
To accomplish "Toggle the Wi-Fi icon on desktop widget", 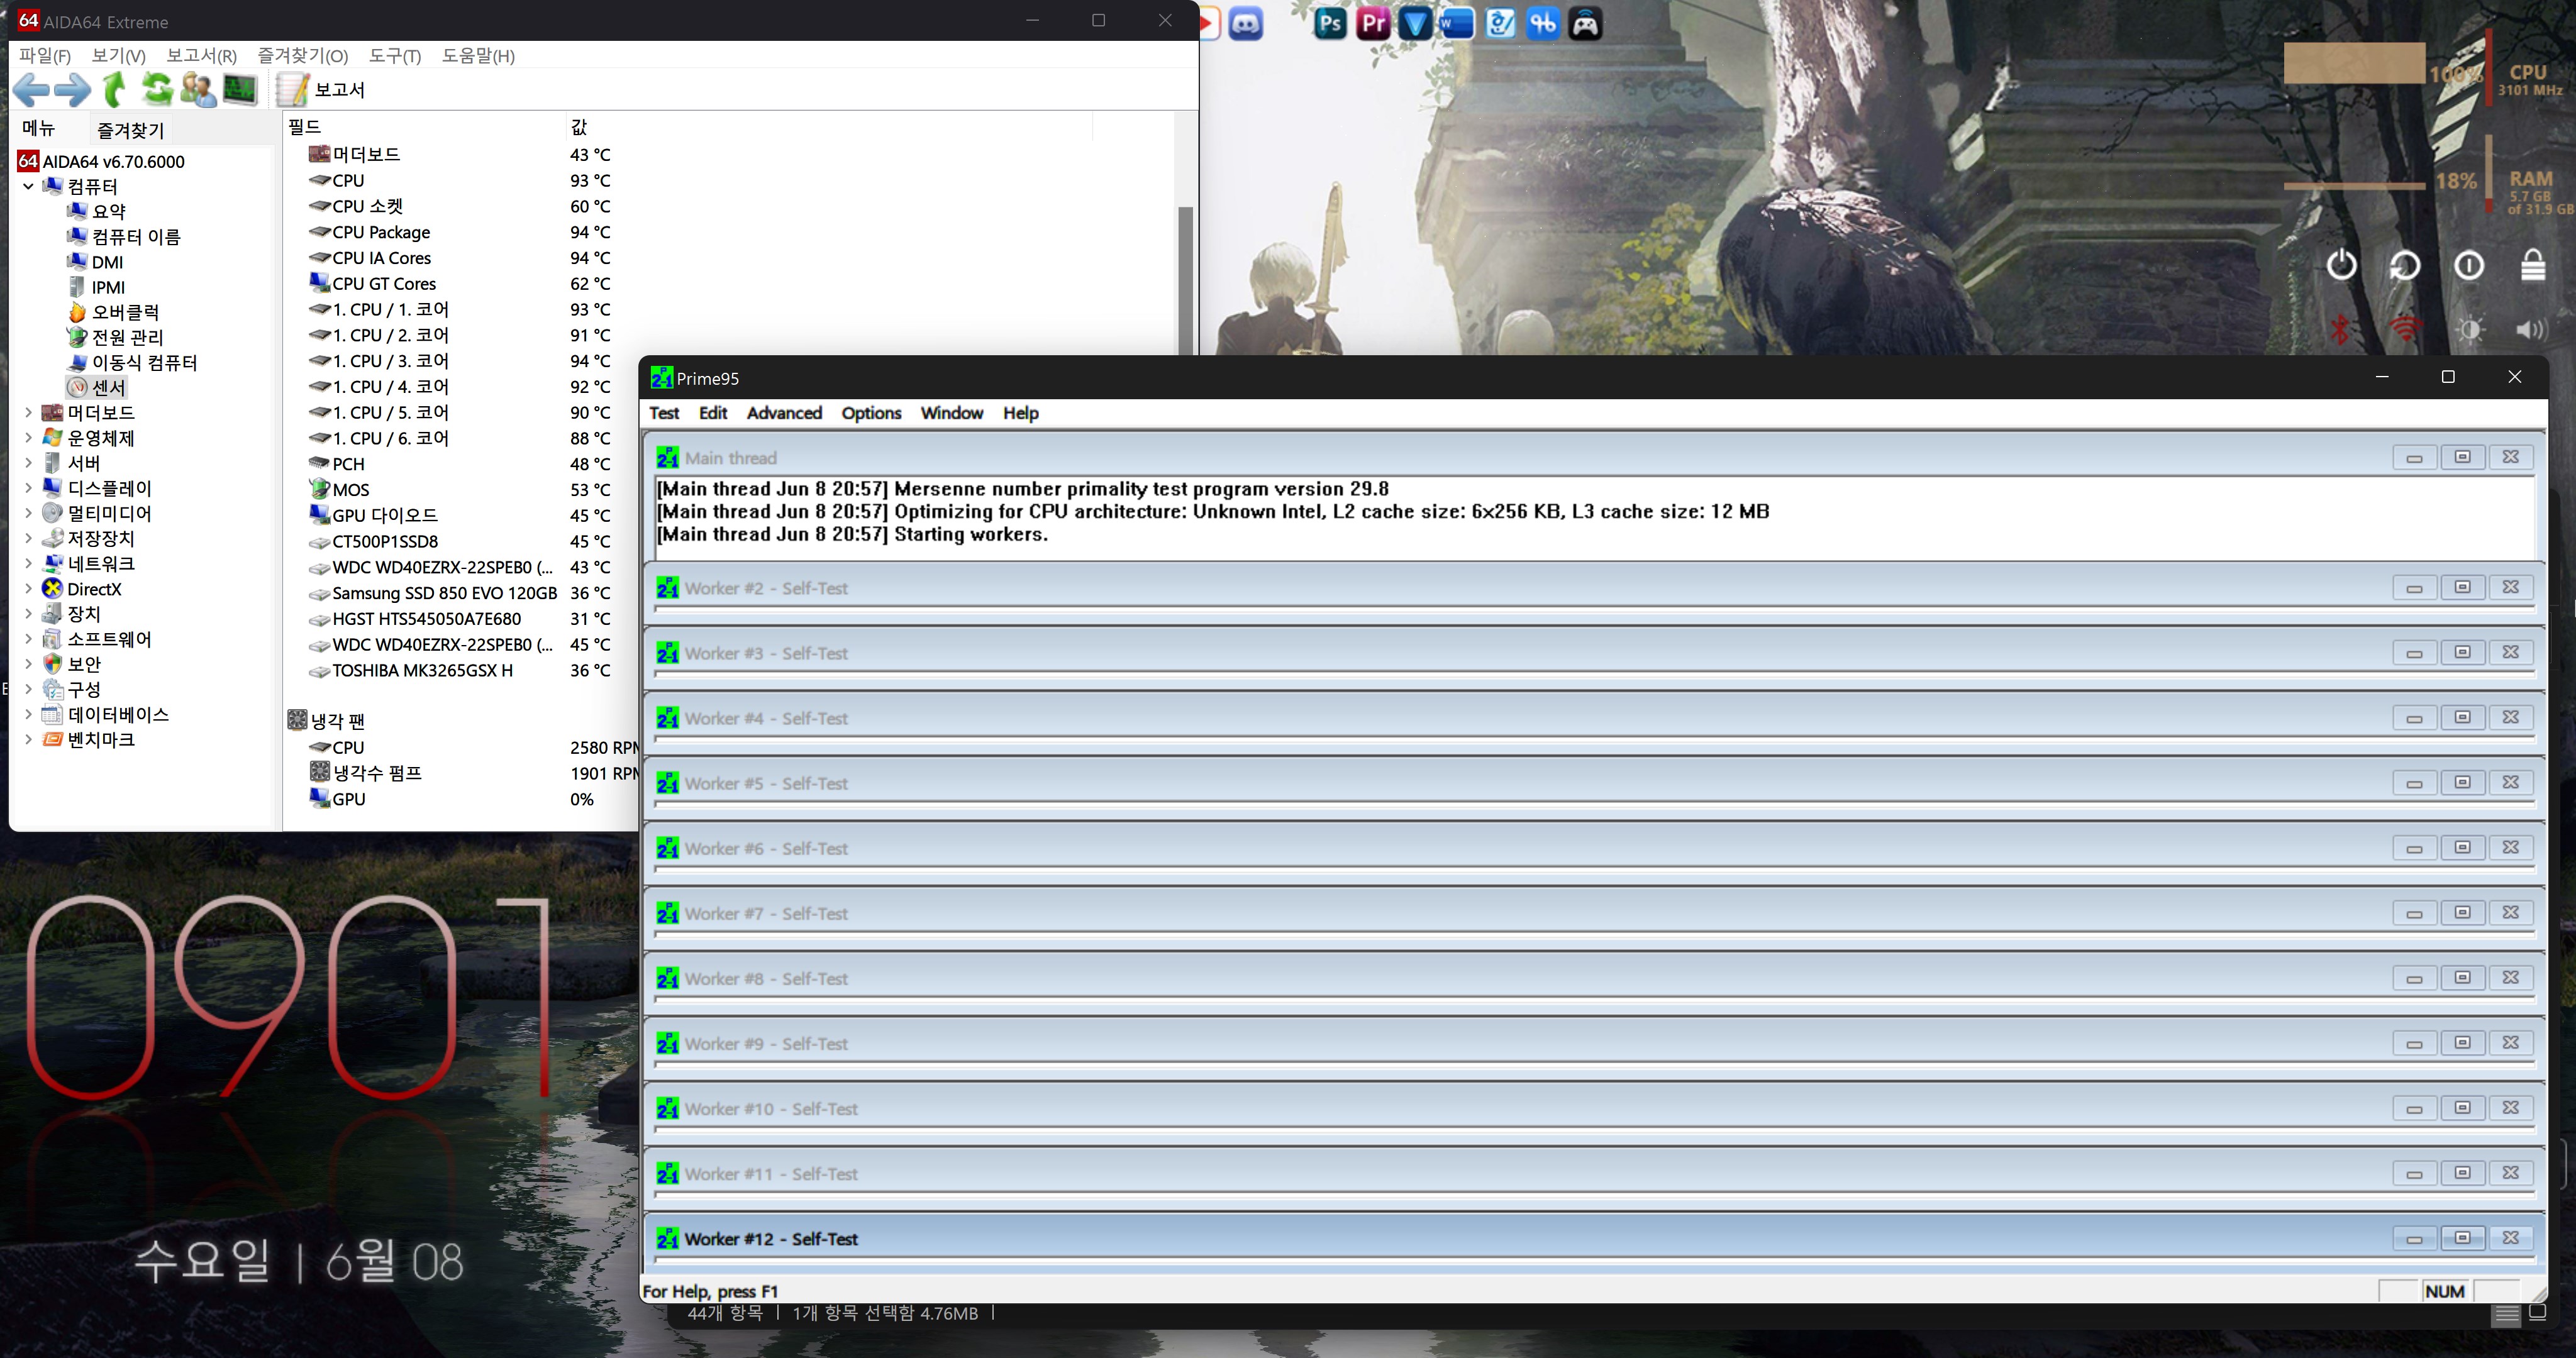I will click(x=2406, y=329).
